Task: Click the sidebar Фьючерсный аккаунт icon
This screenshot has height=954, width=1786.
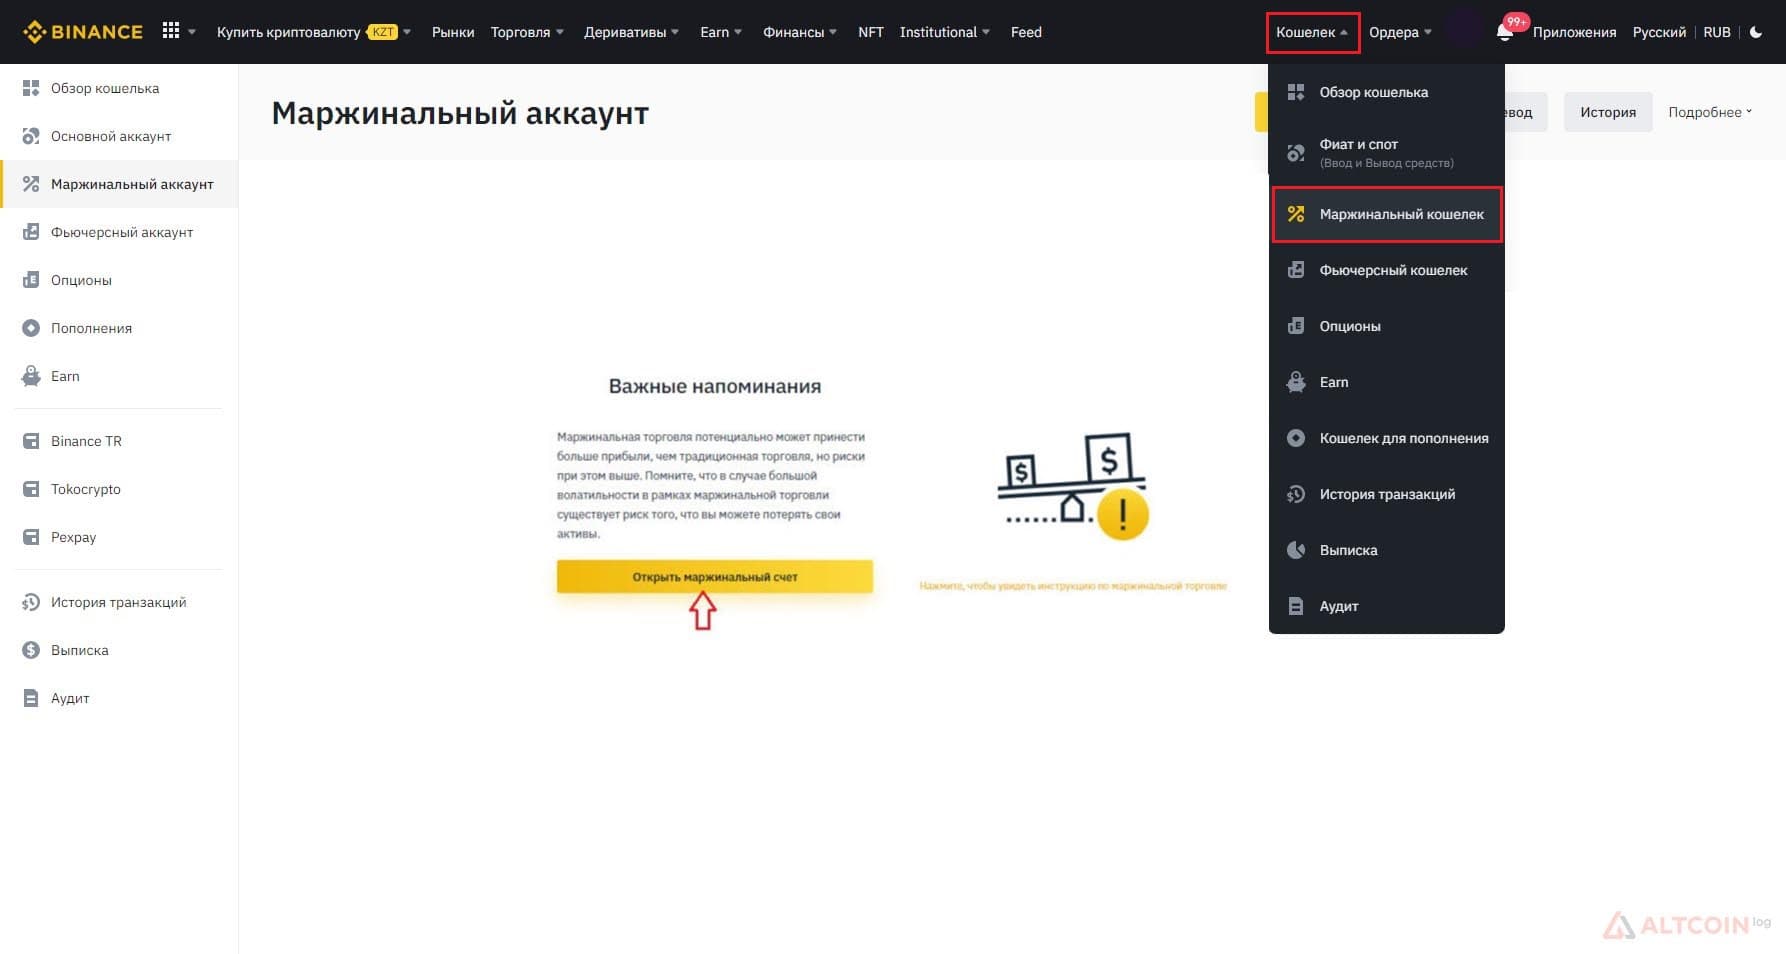Action: 31,232
